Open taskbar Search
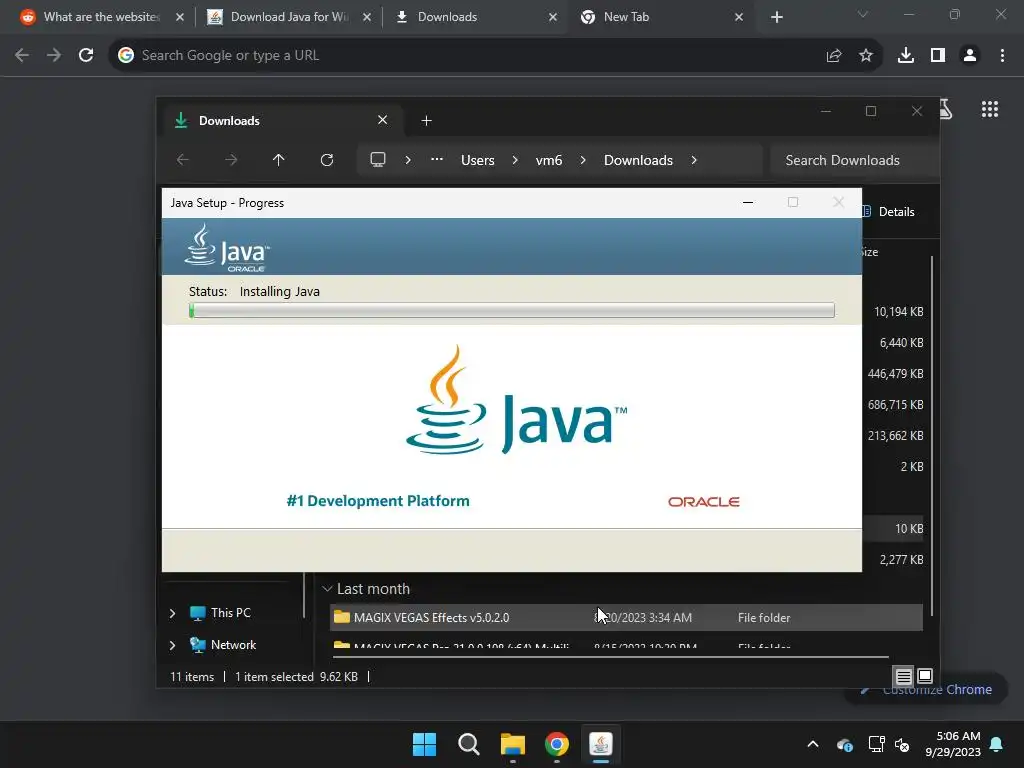The width and height of the screenshot is (1024, 768). pyautogui.click(x=468, y=744)
